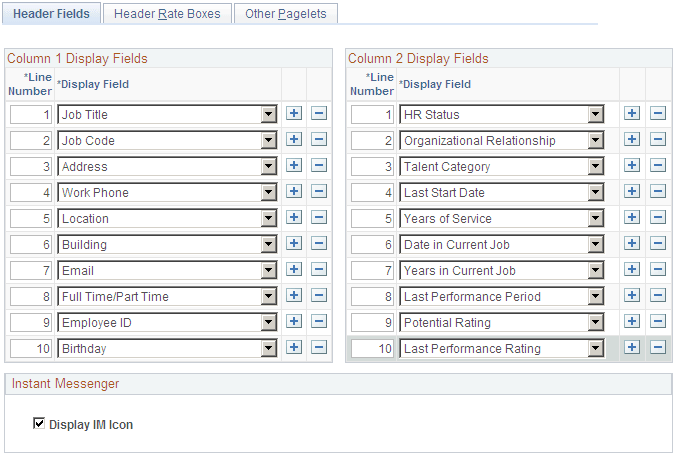The image size is (680, 459).
Task: Uncheck the Display IM Icon checkbox
Action: tap(39, 423)
